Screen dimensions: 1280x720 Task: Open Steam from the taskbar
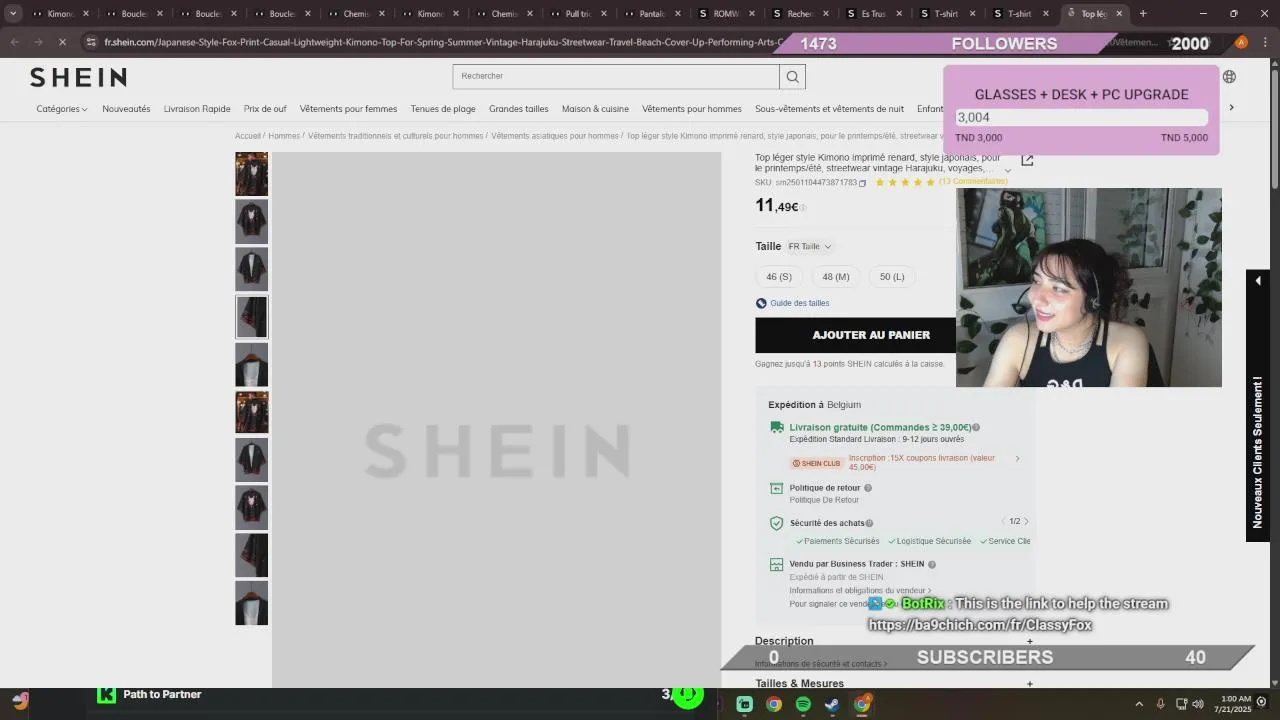[832, 704]
